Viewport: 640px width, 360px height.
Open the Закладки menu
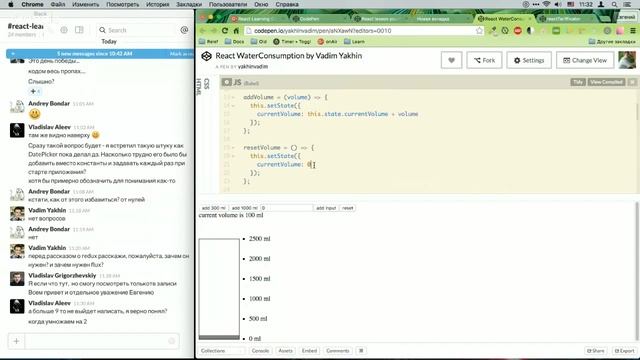189,4
